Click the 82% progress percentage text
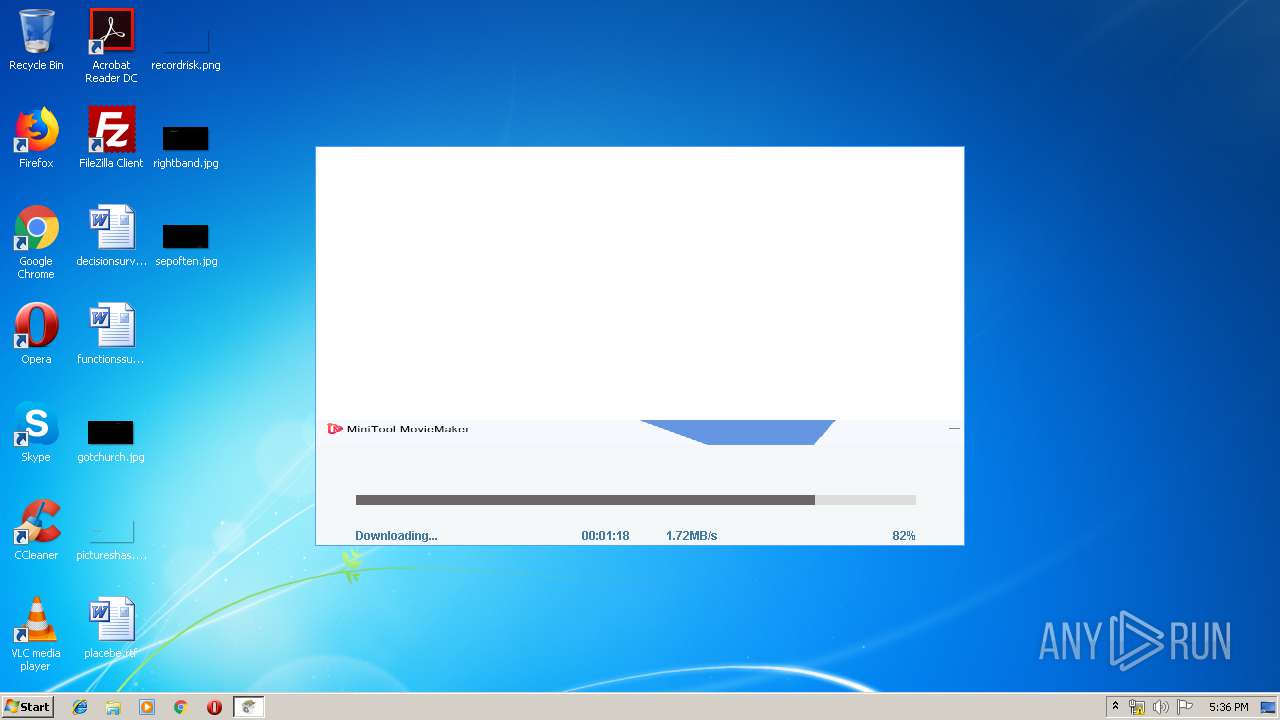Screen dimensions: 1280x720 (x=904, y=536)
